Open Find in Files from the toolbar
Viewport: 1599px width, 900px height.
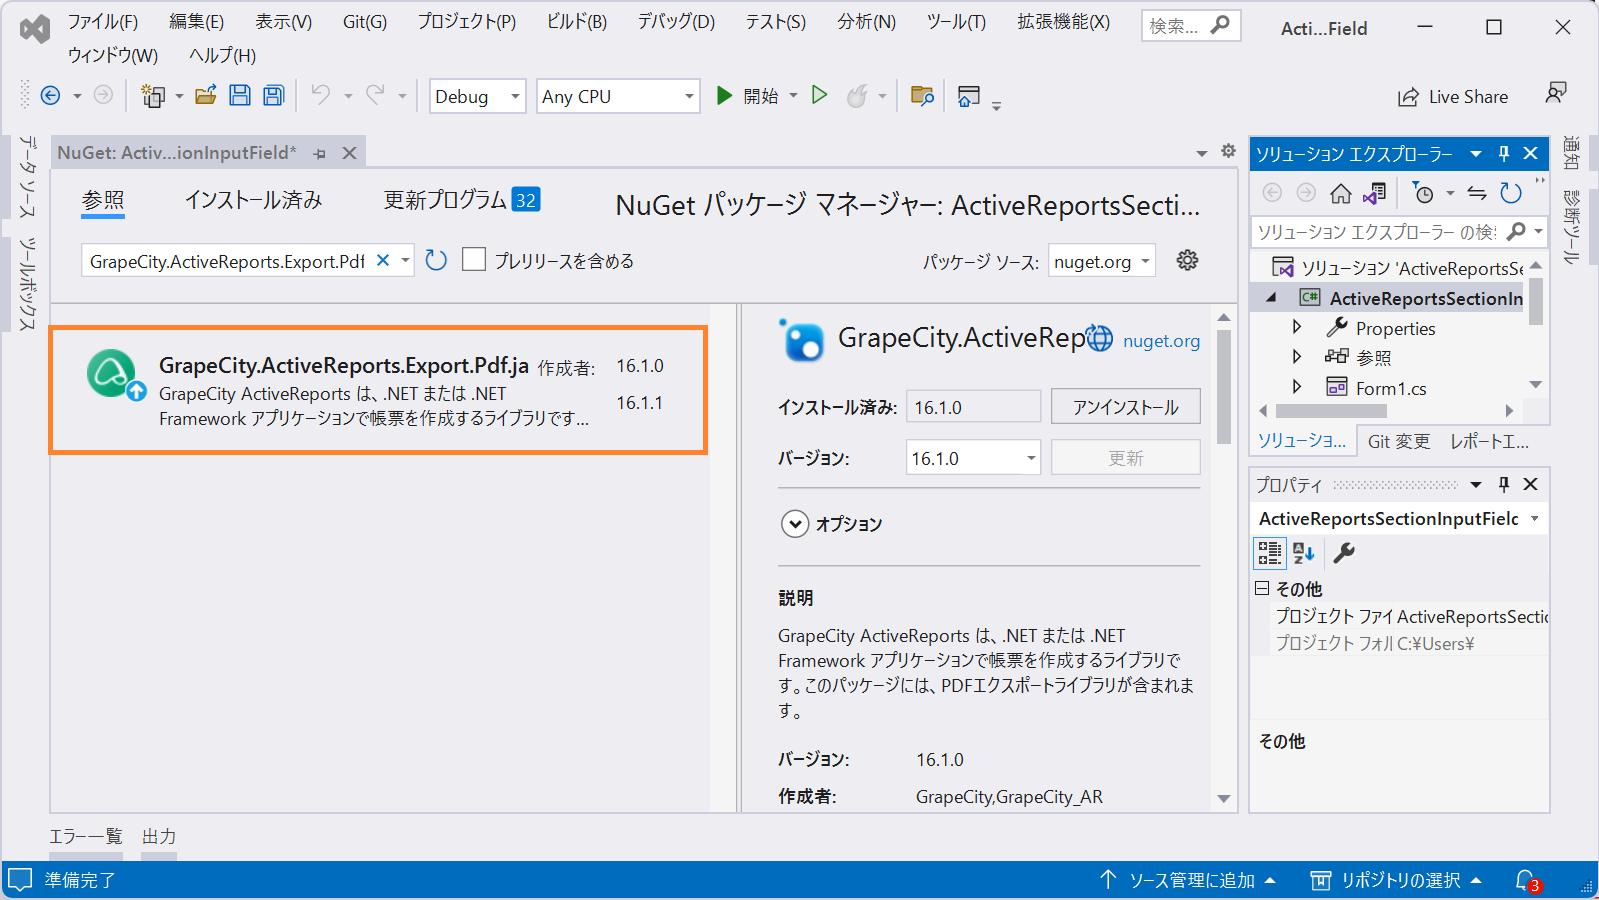coord(922,96)
